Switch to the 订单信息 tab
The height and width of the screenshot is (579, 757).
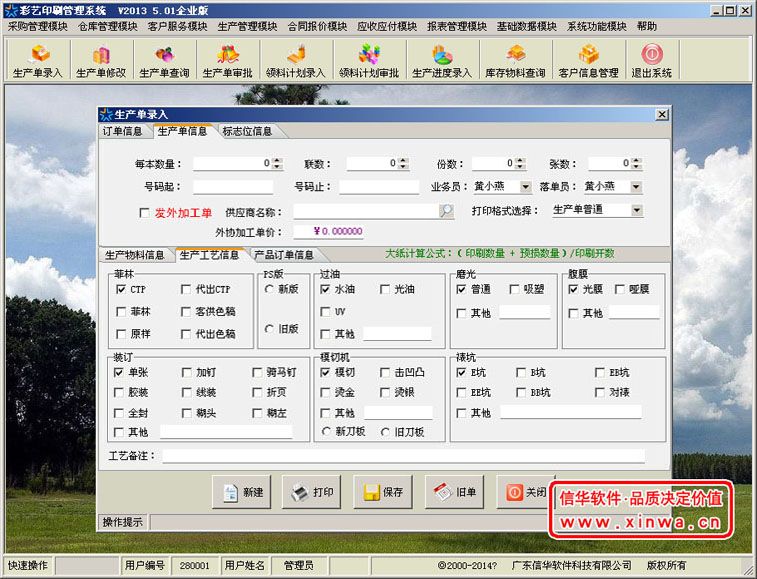[123, 131]
